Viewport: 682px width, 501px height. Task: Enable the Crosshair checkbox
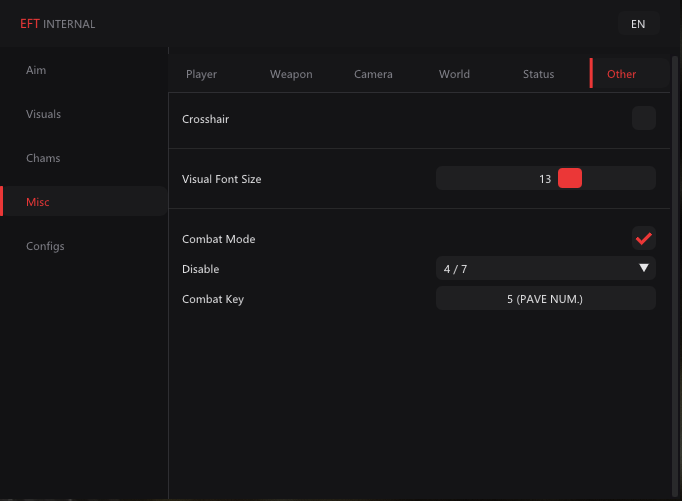click(x=644, y=118)
